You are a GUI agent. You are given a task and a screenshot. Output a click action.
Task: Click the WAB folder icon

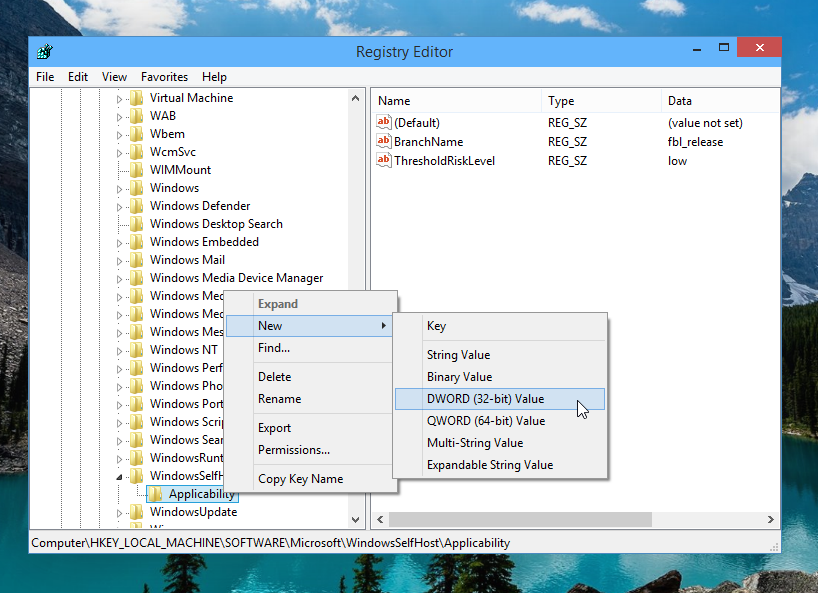[137, 116]
